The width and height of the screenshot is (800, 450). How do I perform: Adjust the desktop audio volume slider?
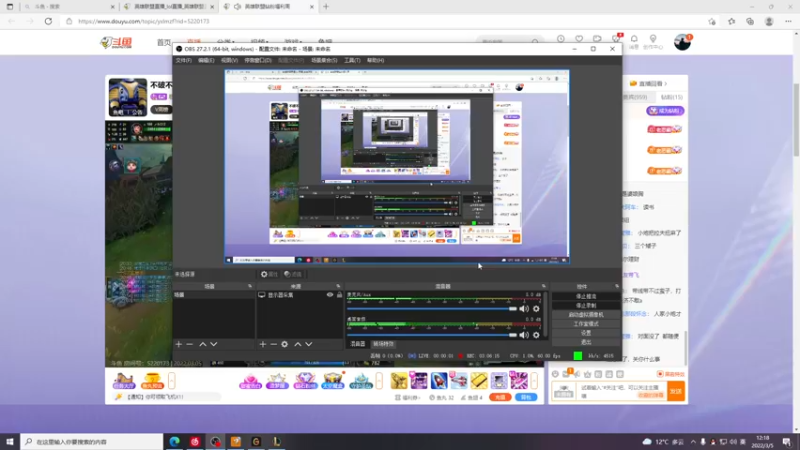pos(432,335)
